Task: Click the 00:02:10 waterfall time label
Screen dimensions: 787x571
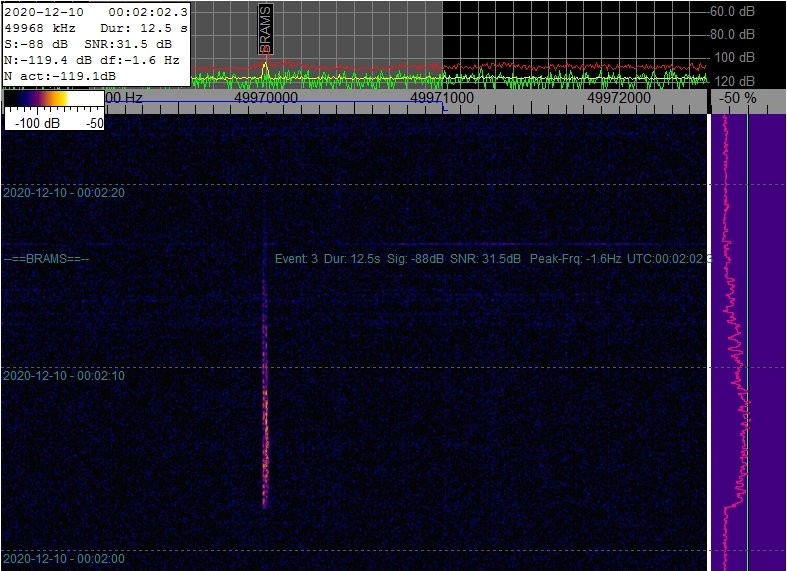Action: pos(64,375)
